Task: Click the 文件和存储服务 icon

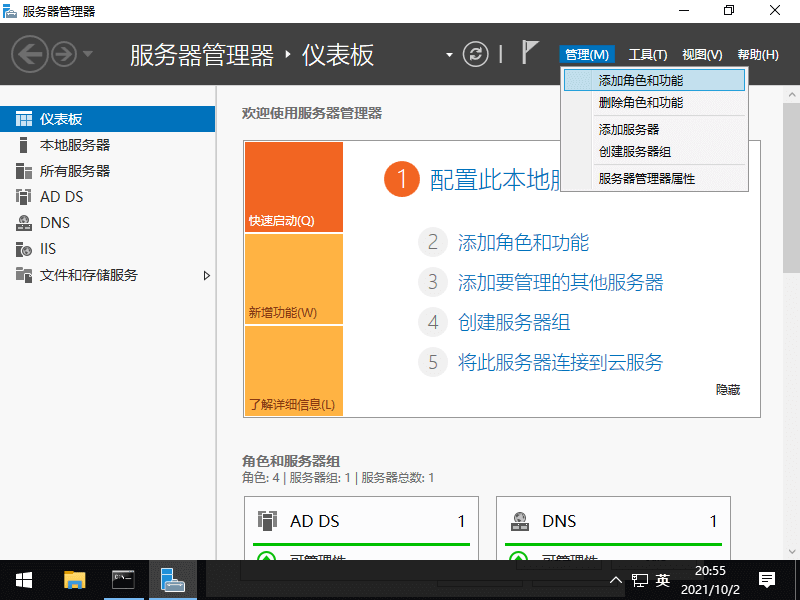Action: click(23, 274)
